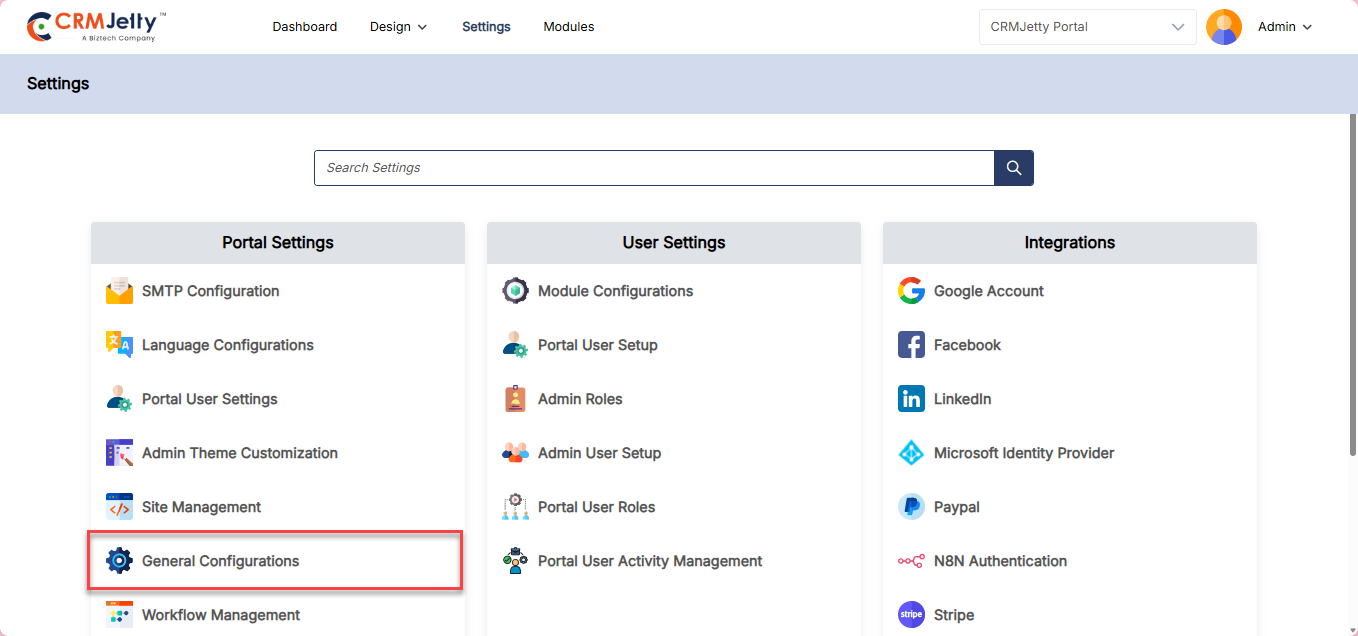The height and width of the screenshot is (636, 1358).
Task: Open Microsoft Identity Provider settings
Action: tap(1023, 453)
